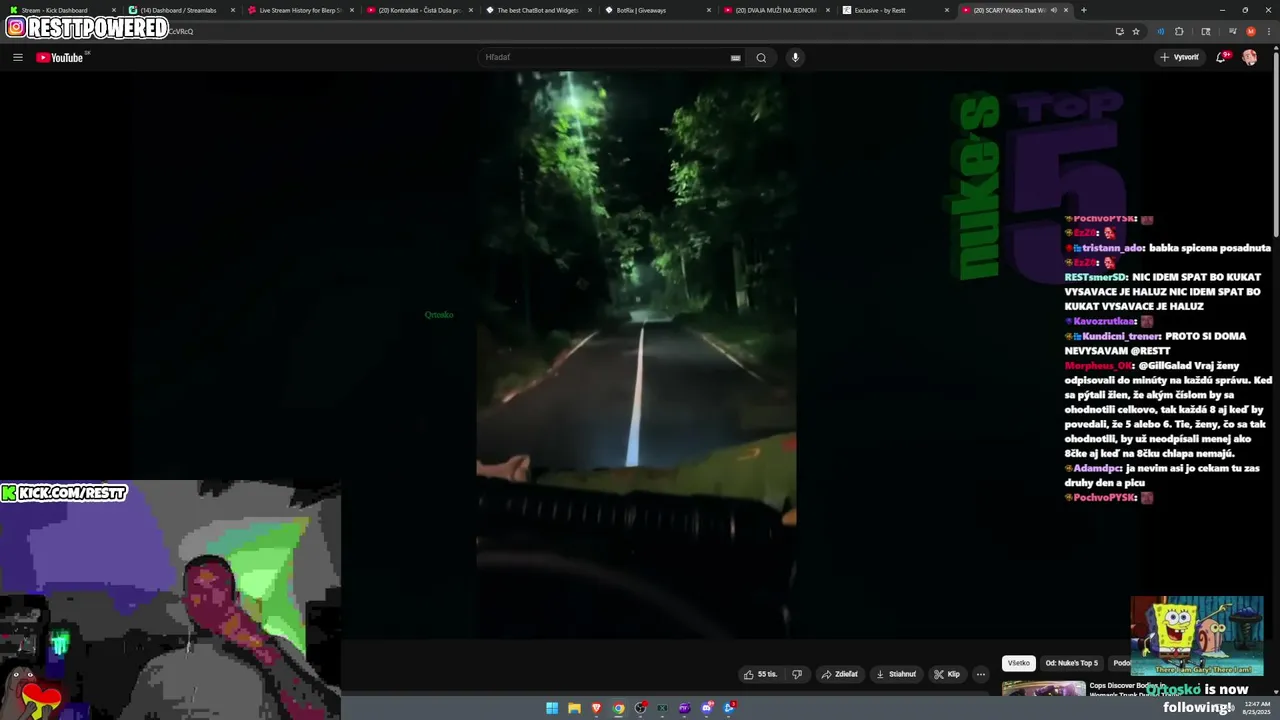Screen dimensions: 1280x720
Task: Click the Zdieľať share button
Action: [x=840, y=674]
